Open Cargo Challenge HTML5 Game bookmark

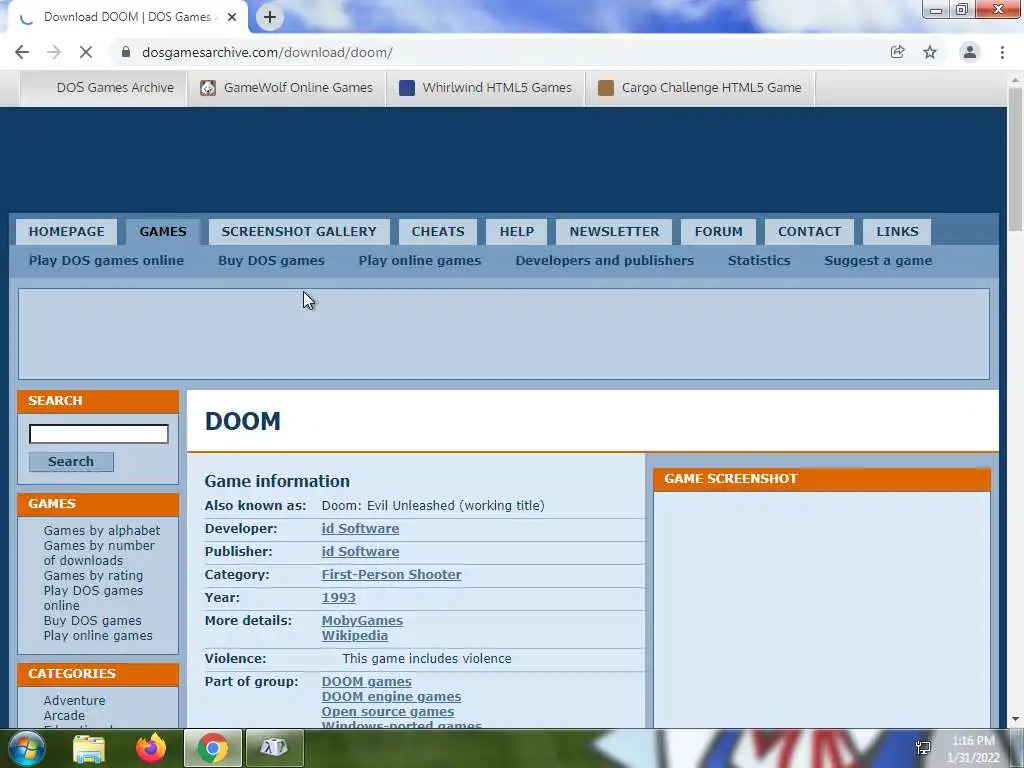[700, 88]
